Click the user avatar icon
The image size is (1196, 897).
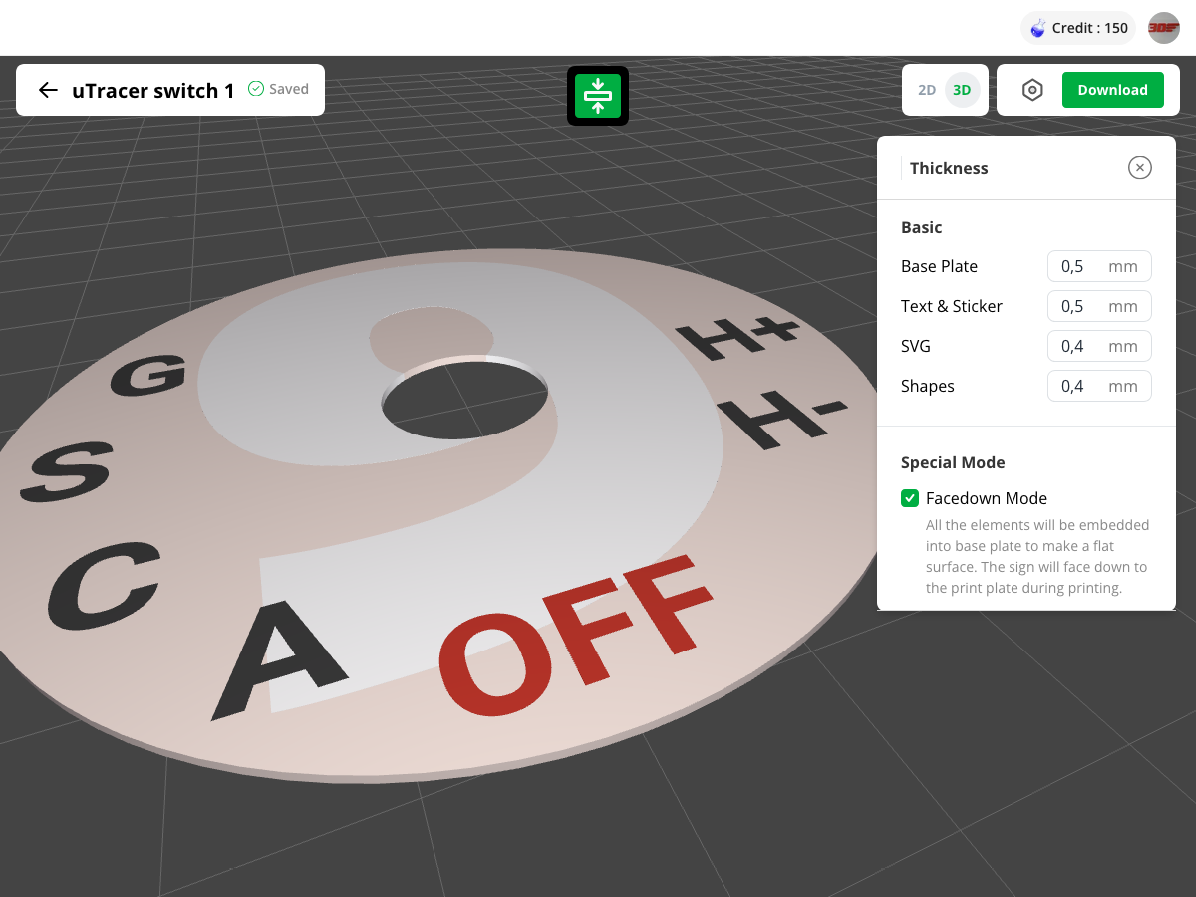coord(1163,28)
